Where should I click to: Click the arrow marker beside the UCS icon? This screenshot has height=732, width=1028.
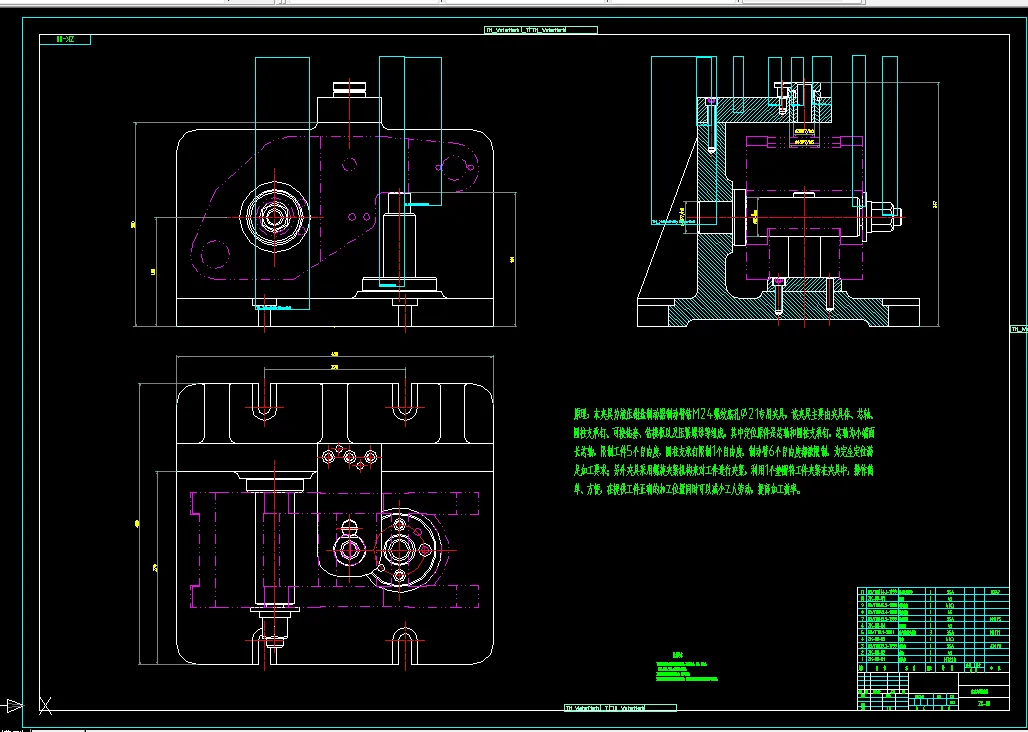pyautogui.click(x=14, y=705)
